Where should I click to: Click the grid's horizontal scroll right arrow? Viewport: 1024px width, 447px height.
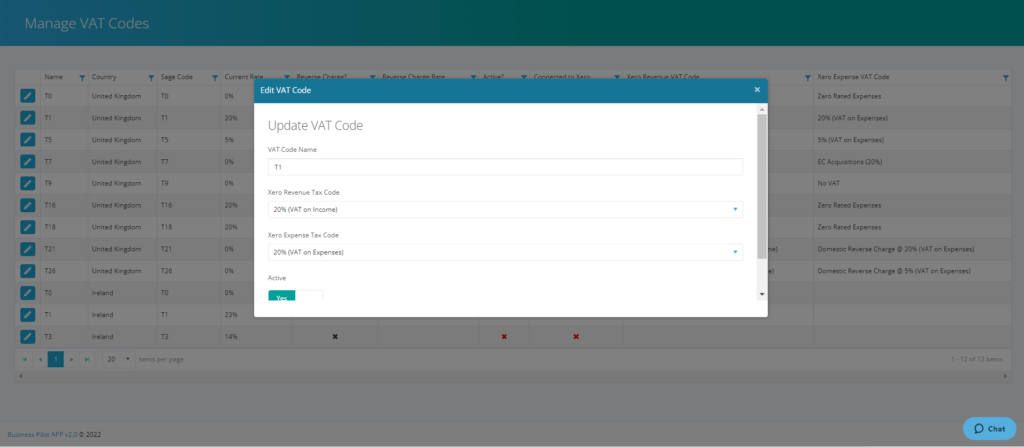tap(1004, 376)
